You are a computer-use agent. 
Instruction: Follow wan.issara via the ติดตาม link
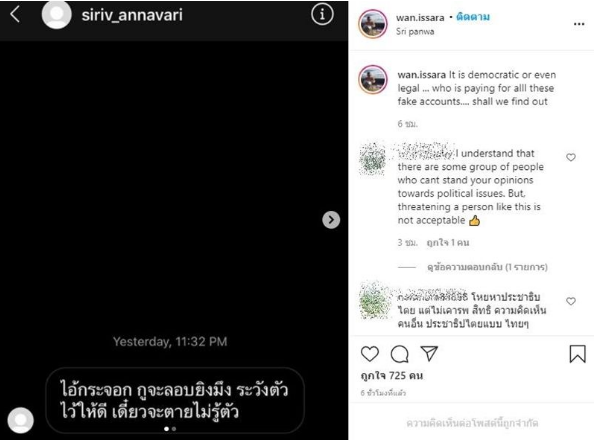click(473, 17)
